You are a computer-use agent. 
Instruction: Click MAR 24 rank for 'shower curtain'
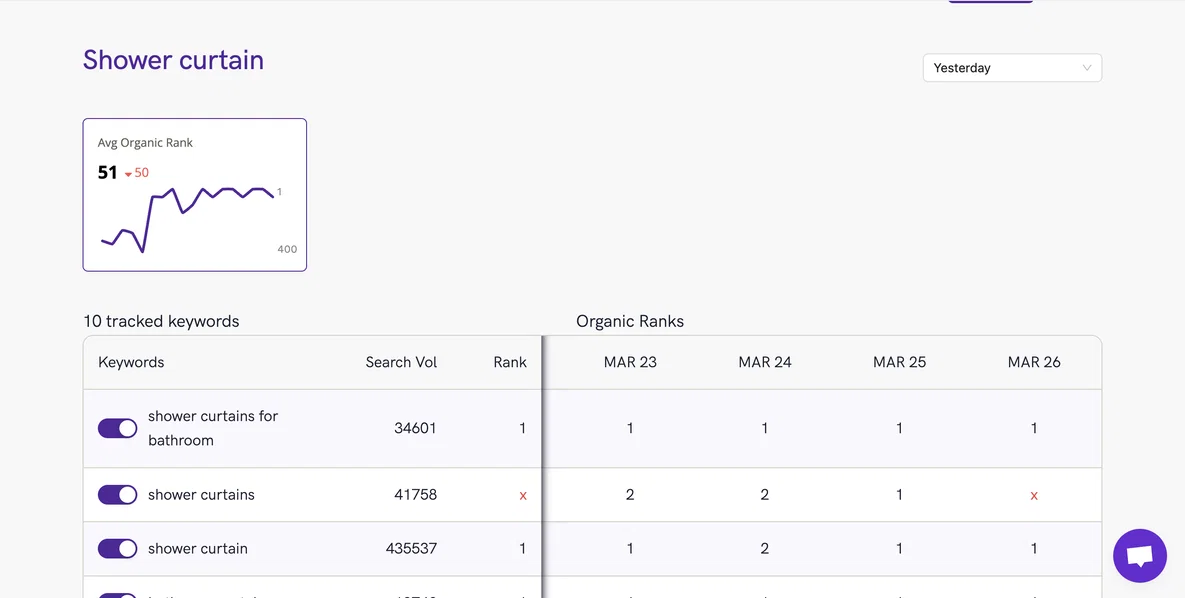765,549
